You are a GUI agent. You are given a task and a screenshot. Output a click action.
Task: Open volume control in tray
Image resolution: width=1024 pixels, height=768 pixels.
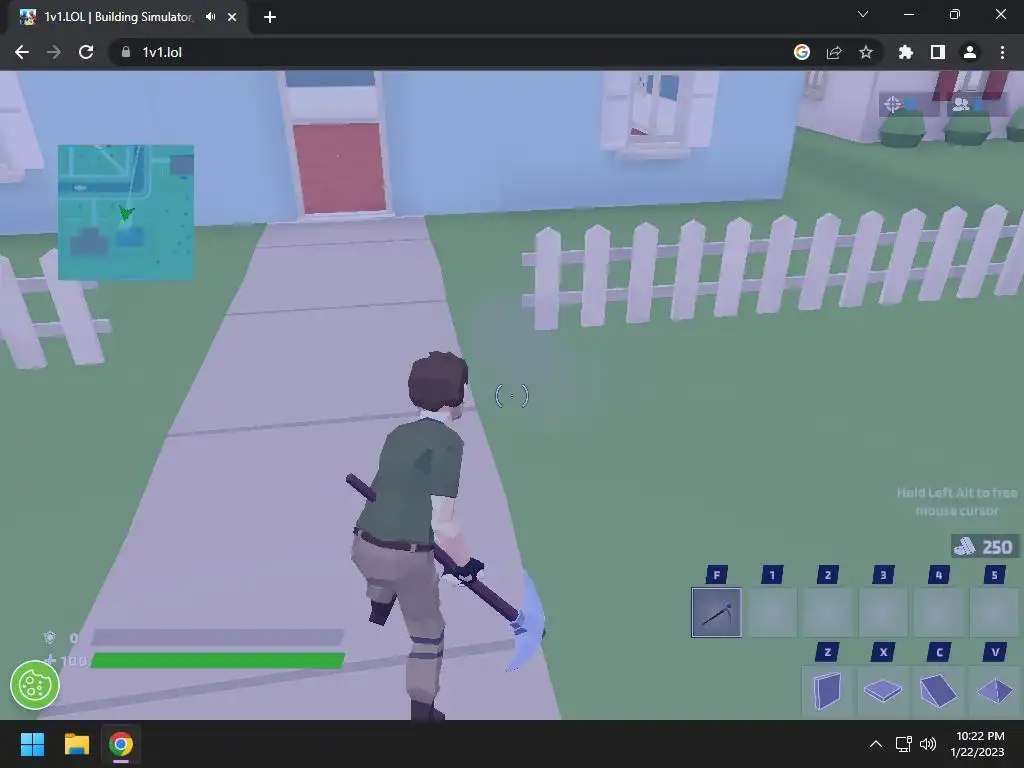928,744
